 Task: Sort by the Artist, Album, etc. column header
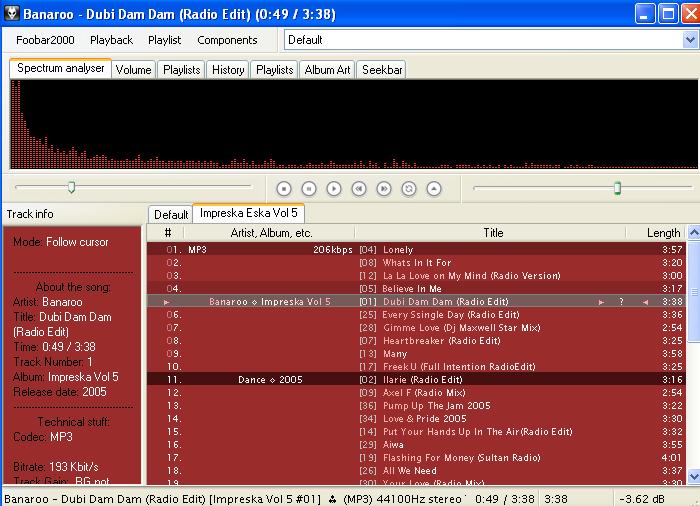click(x=271, y=233)
